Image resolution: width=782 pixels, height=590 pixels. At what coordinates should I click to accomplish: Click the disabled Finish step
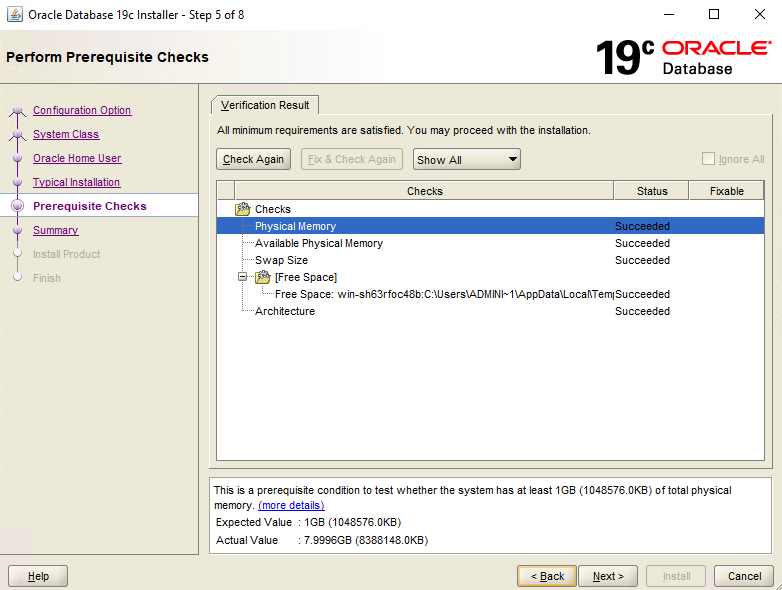pyautogui.click(x=47, y=278)
